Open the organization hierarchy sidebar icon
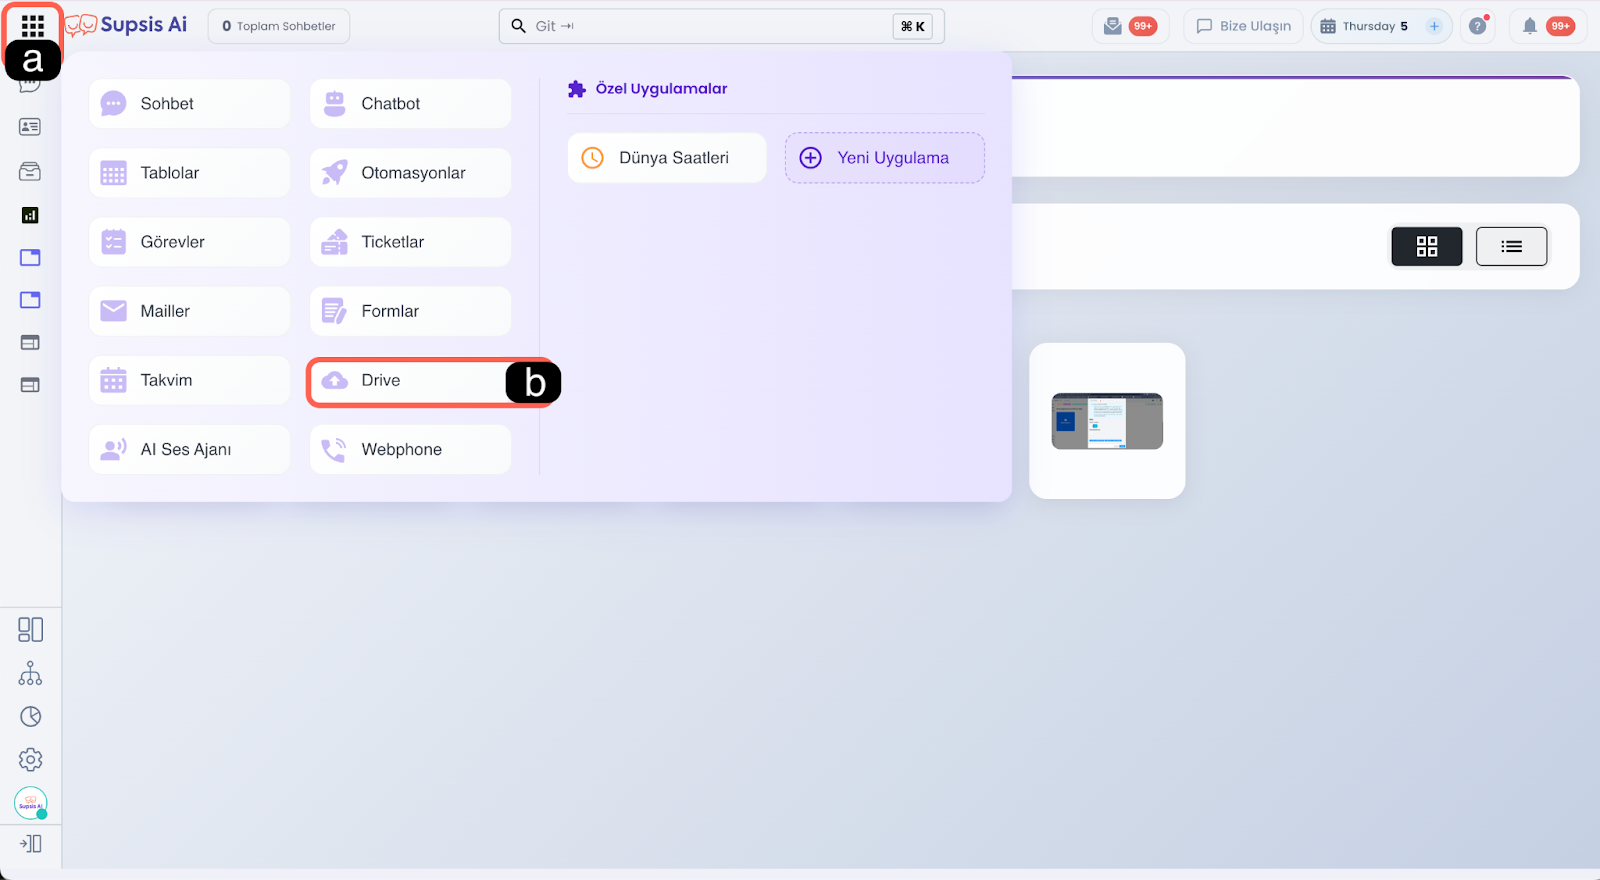Viewport: 1600px width, 880px height. 30,673
